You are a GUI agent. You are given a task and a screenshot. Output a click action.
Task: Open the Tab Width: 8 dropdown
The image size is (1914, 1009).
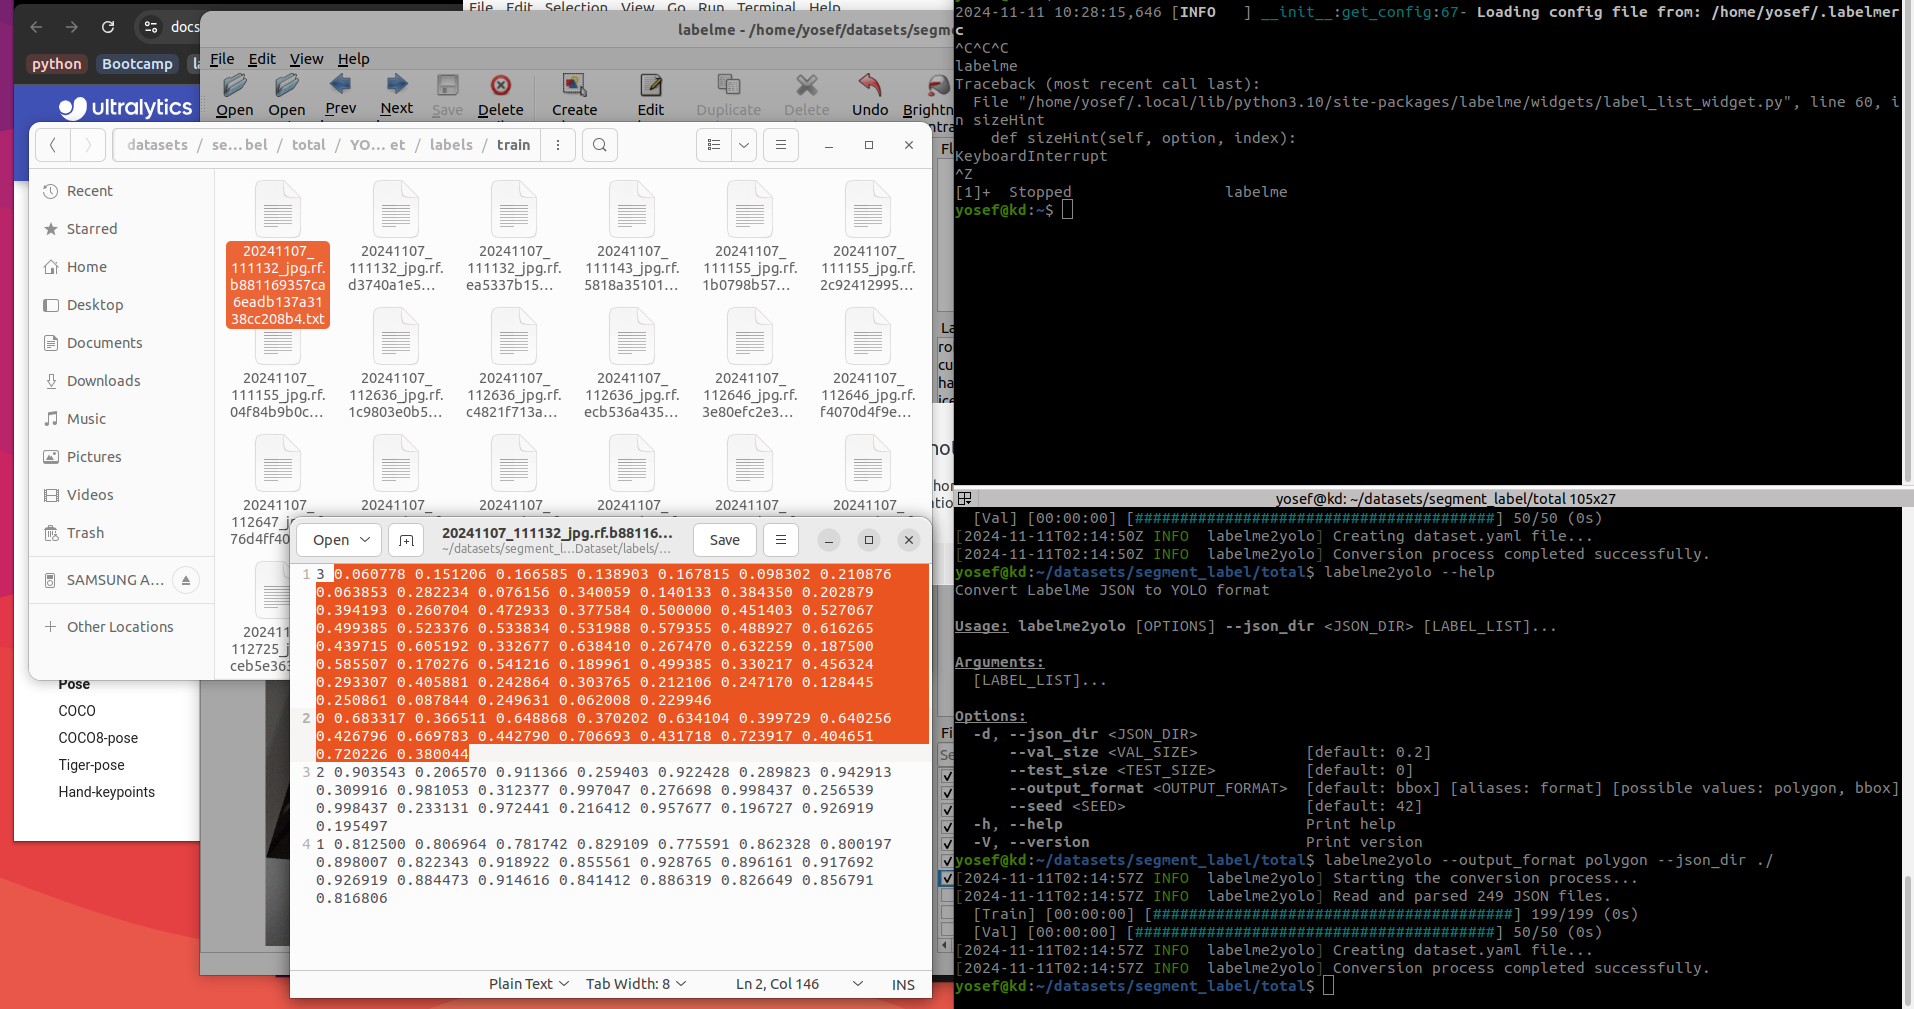pyautogui.click(x=636, y=984)
